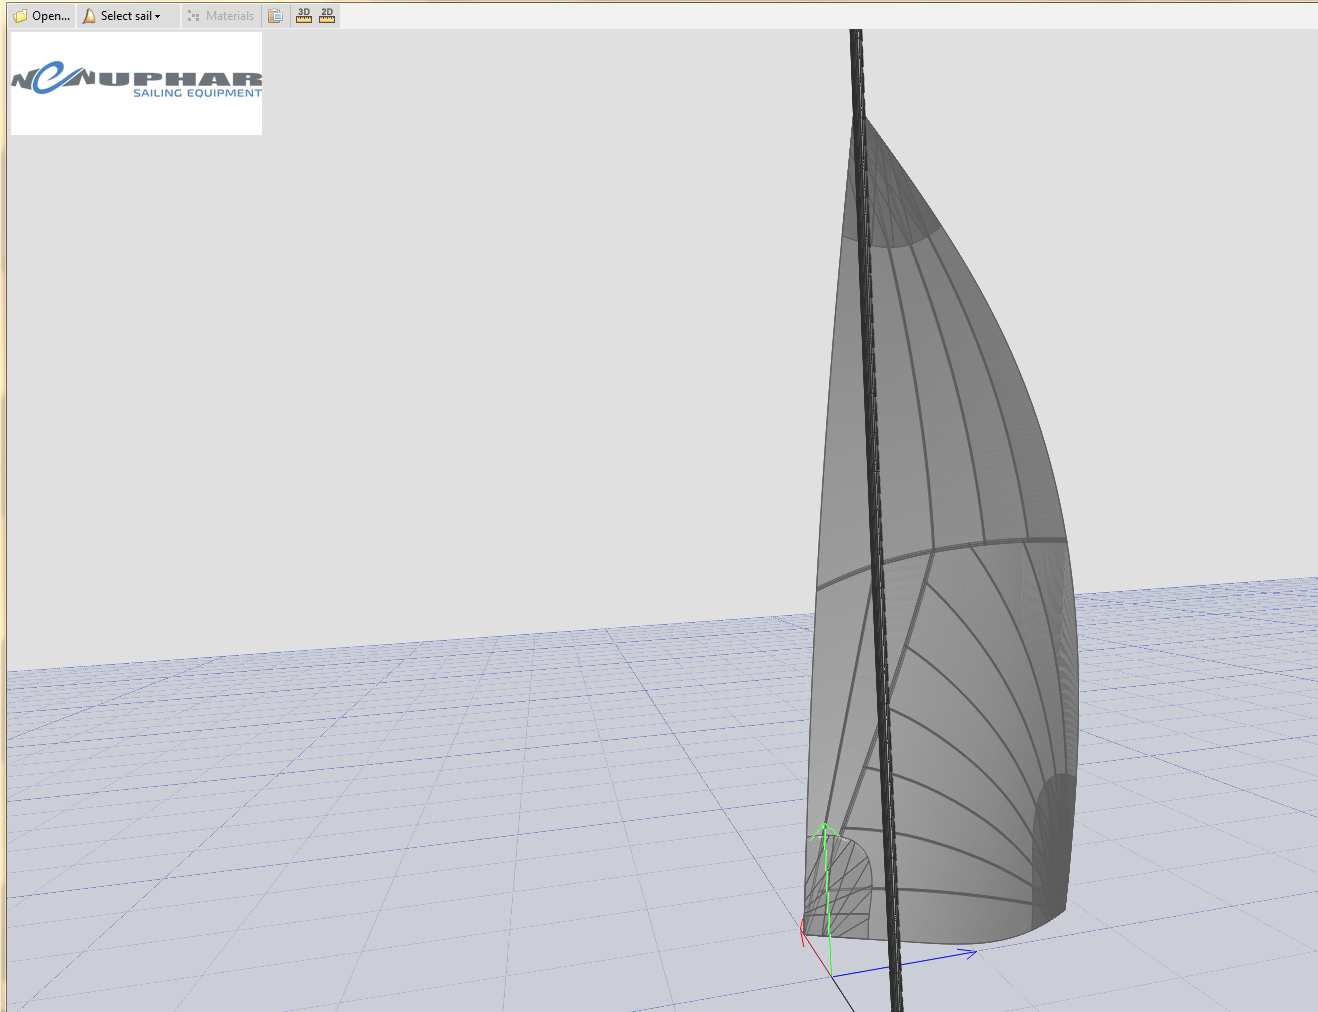
Task: Click the dark mast above the sail head
Action: click(856, 70)
